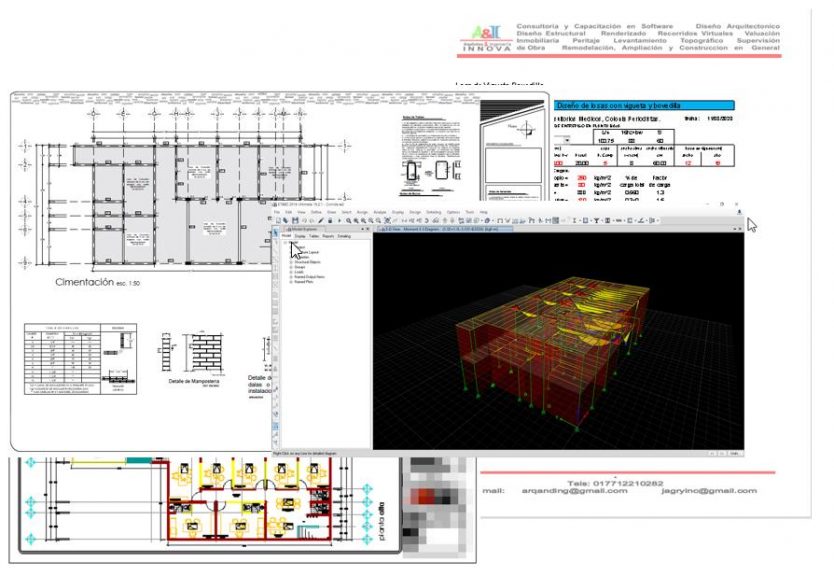Expand the Structural Objects tree node
This screenshot has height=576, width=834.
[290, 262]
